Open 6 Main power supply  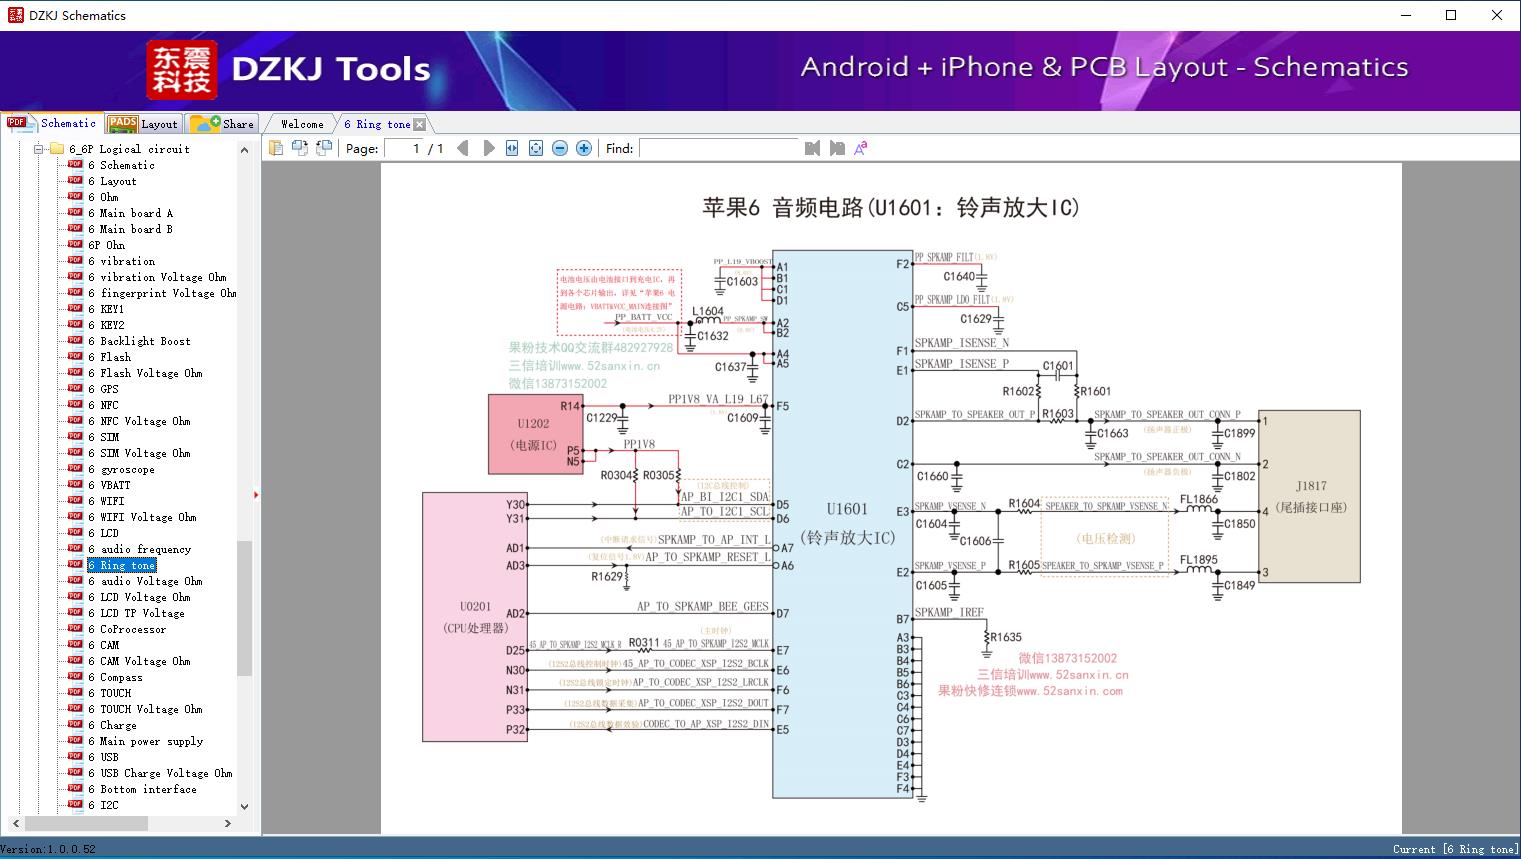pos(145,741)
